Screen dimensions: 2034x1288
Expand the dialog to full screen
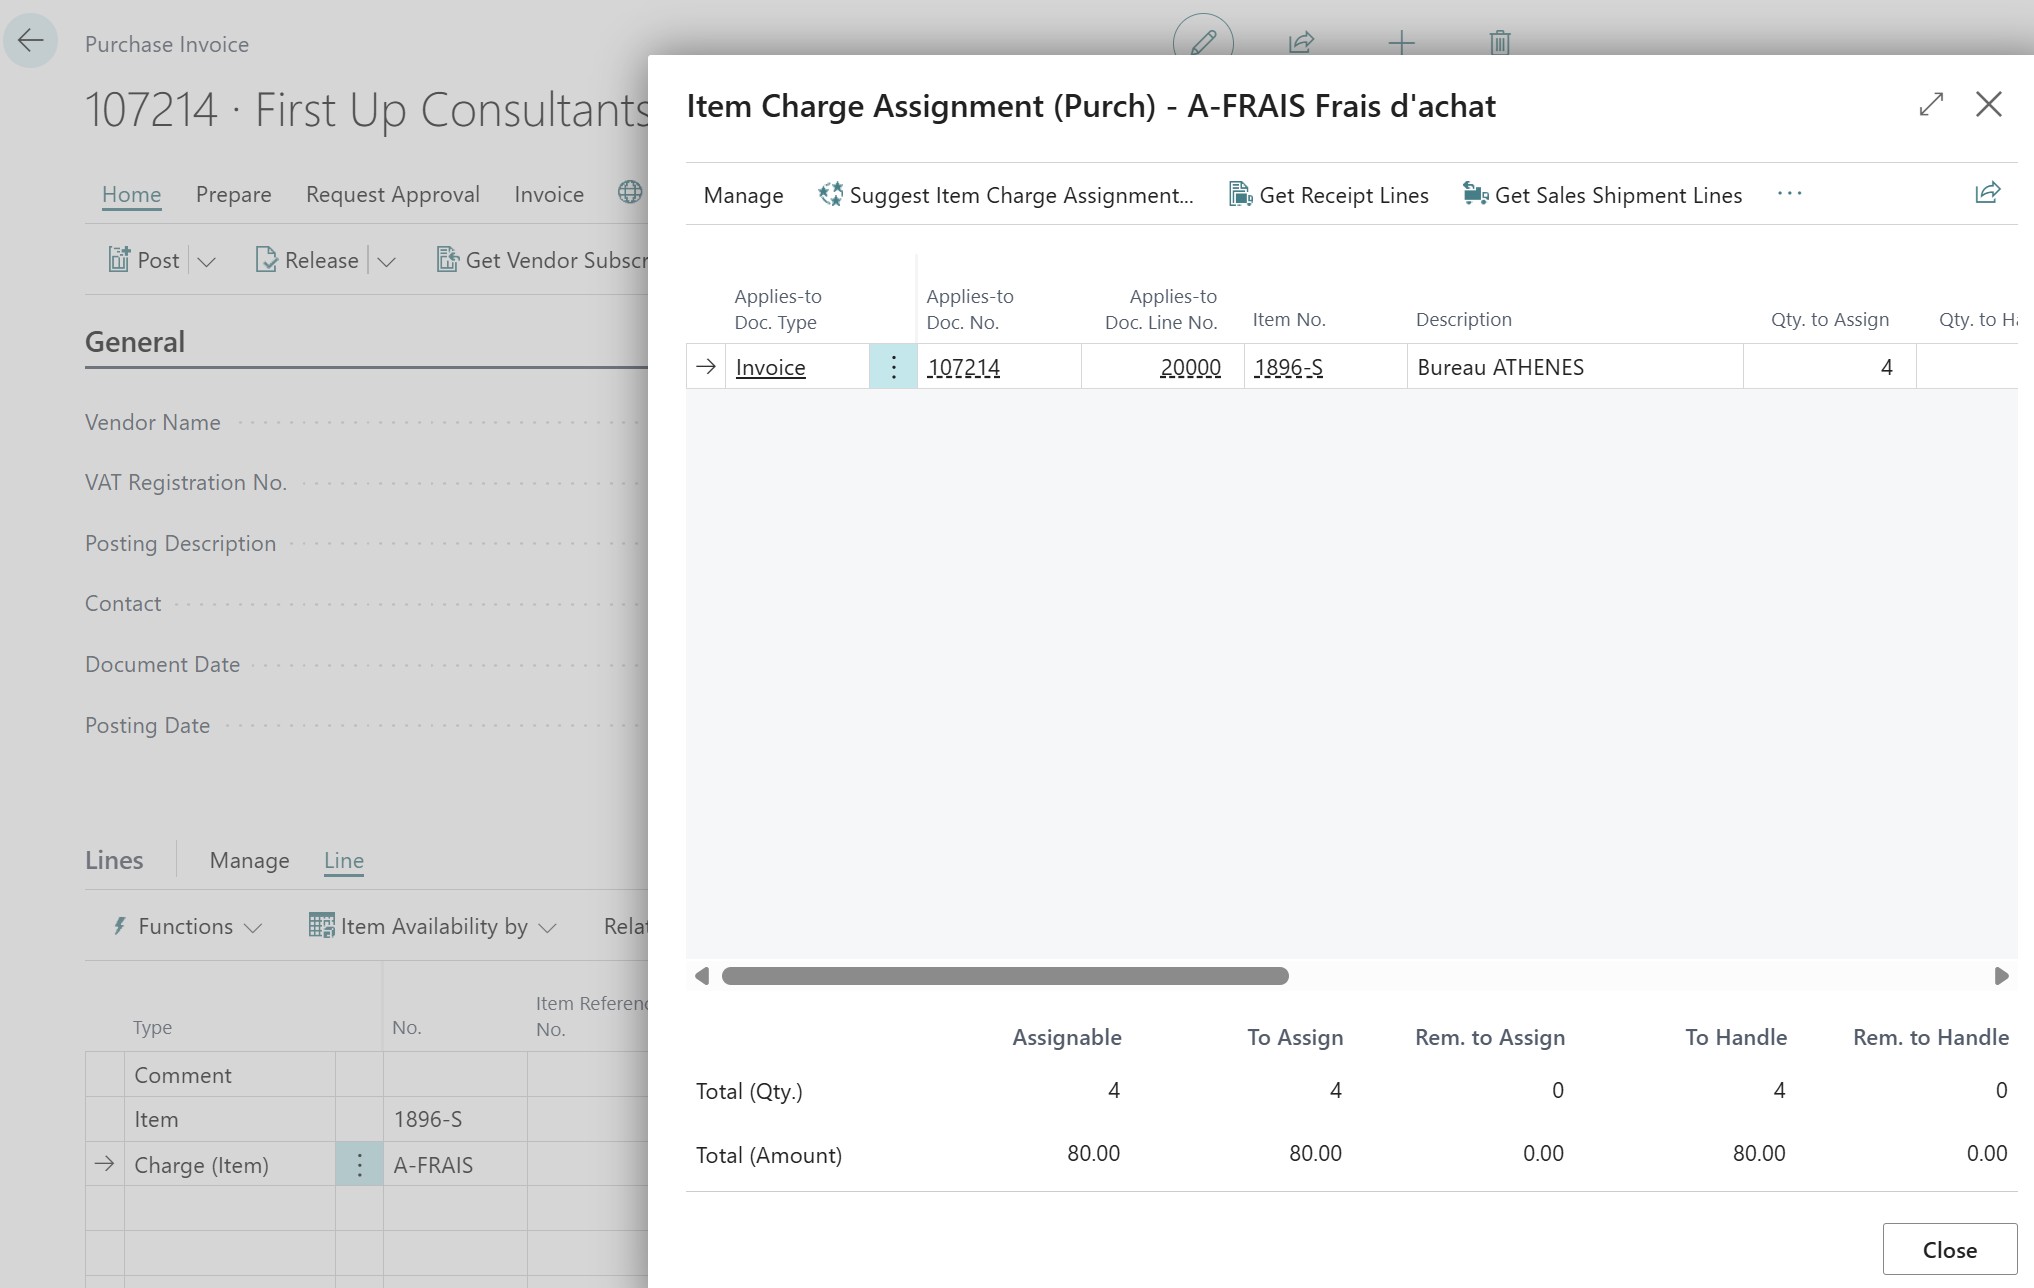coord(1931,104)
